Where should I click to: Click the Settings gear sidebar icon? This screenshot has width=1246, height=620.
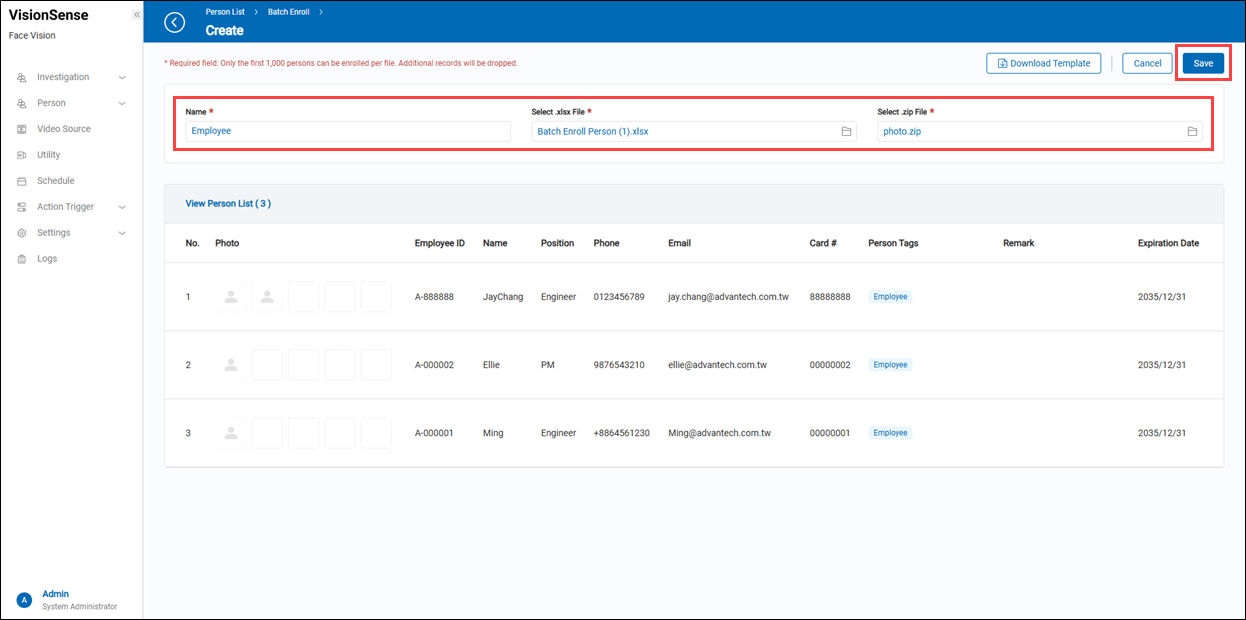click(24, 232)
